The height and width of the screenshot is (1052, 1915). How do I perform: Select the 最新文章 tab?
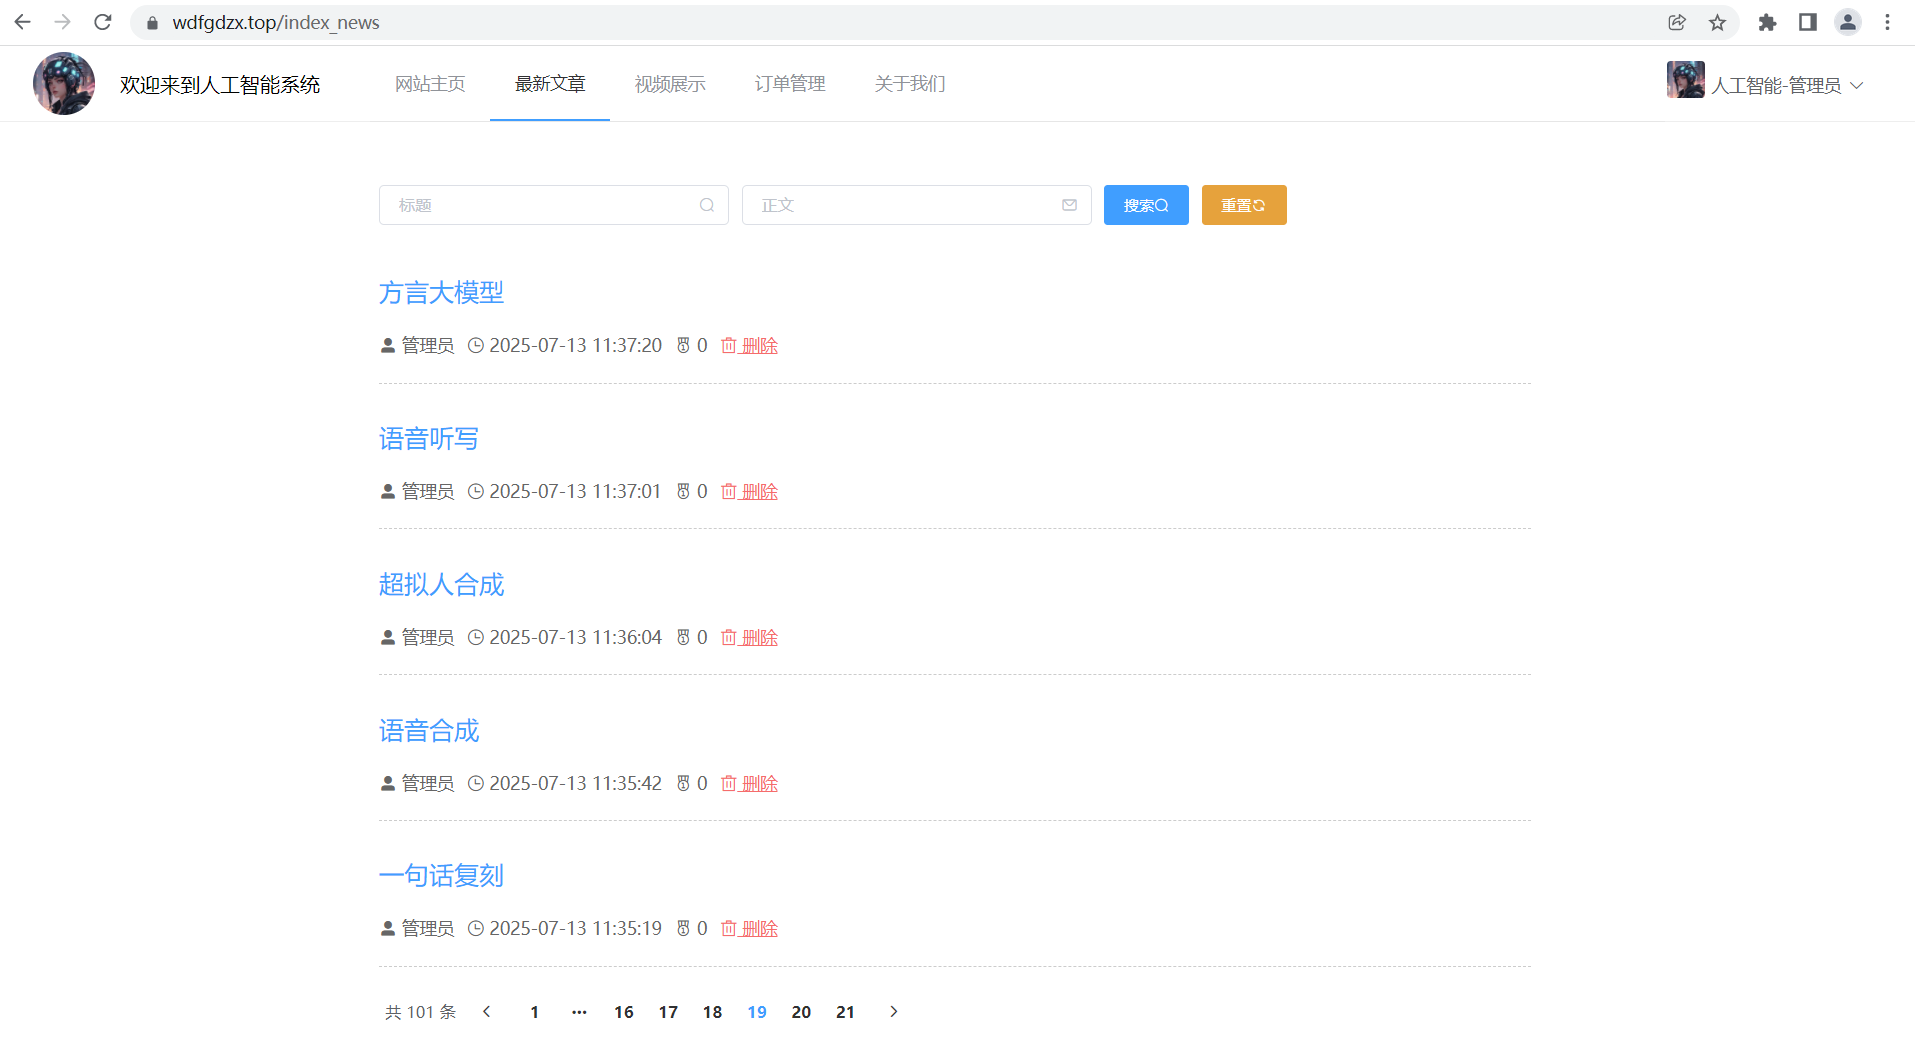click(x=550, y=84)
